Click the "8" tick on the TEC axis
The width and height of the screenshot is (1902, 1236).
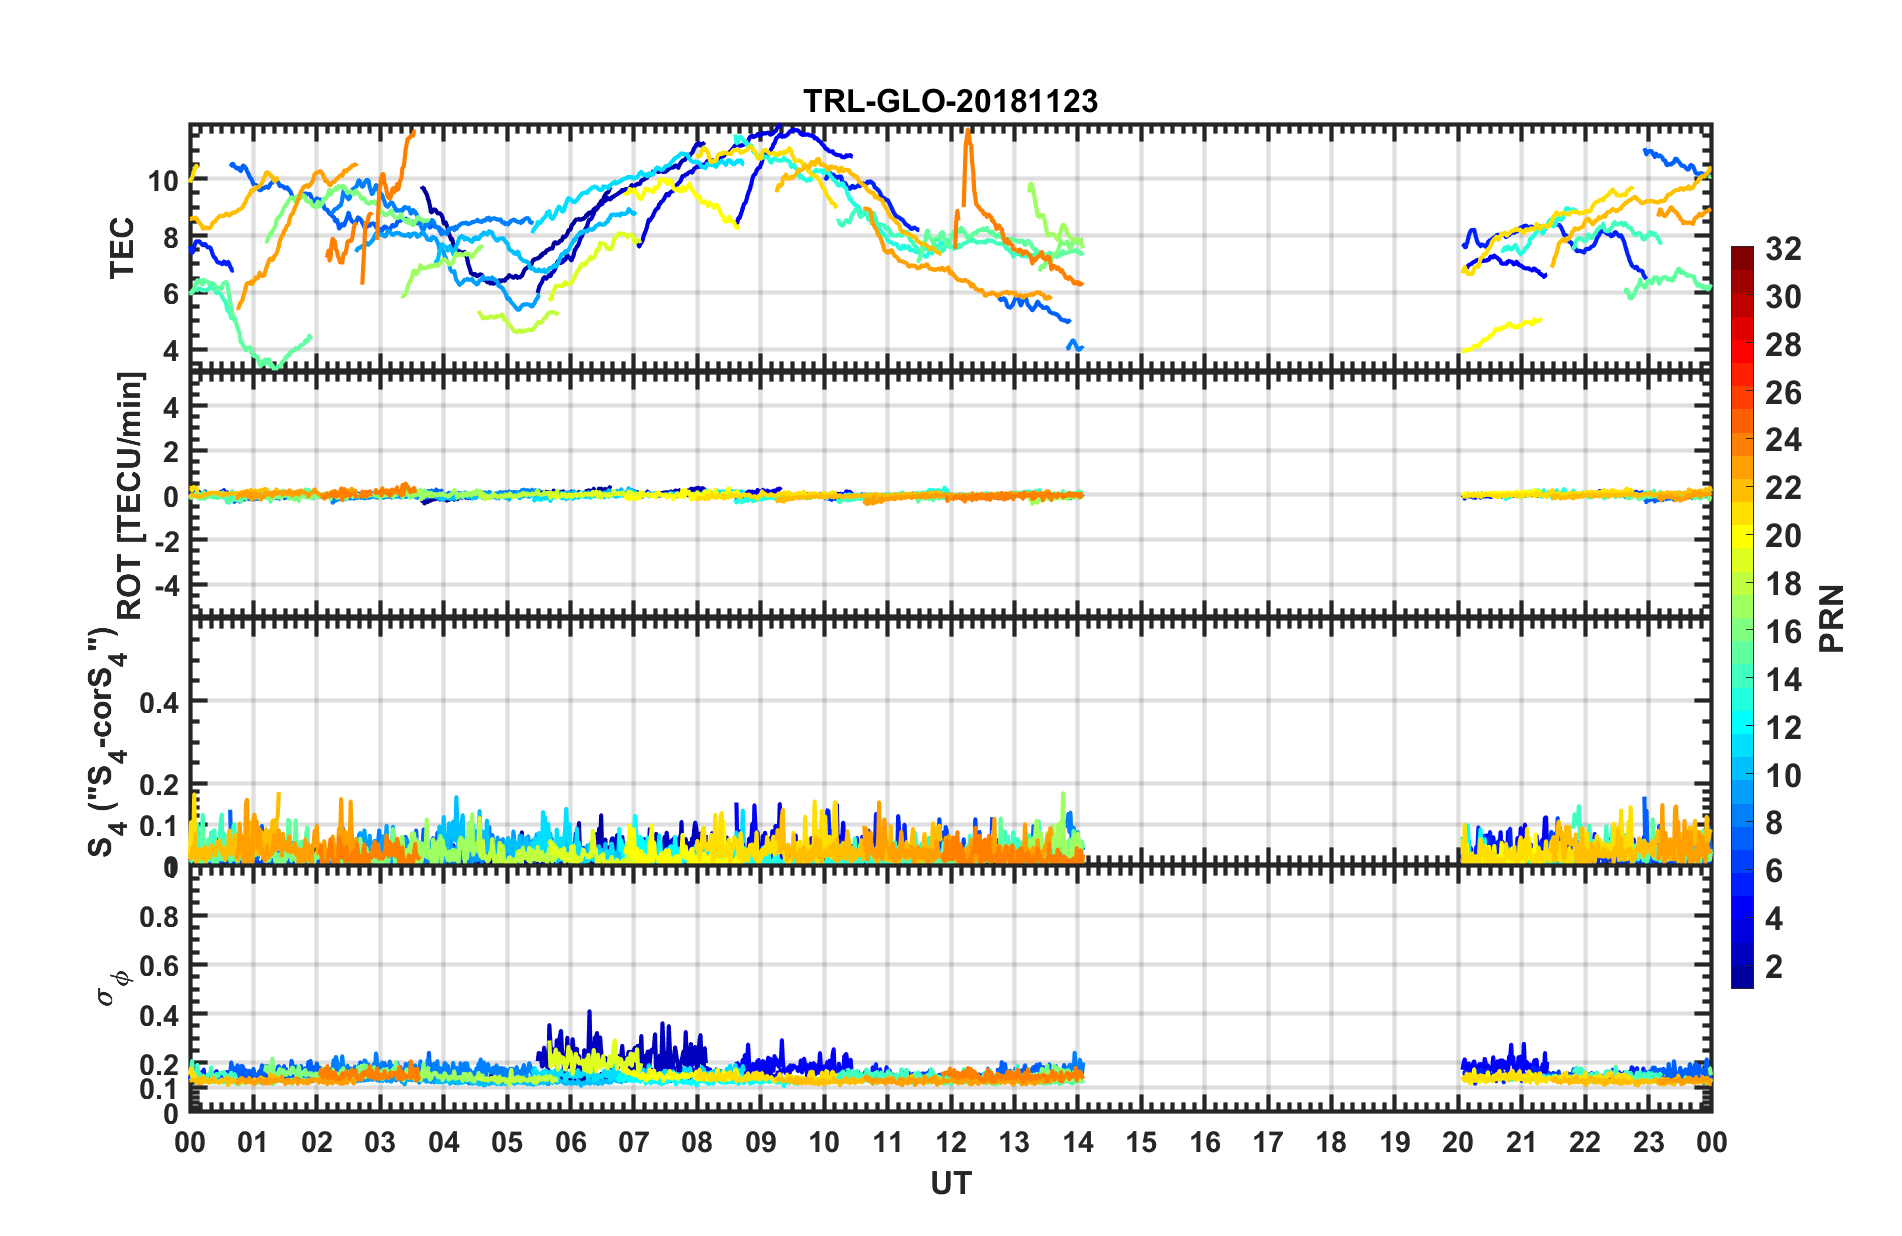pyautogui.click(x=171, y=238)
